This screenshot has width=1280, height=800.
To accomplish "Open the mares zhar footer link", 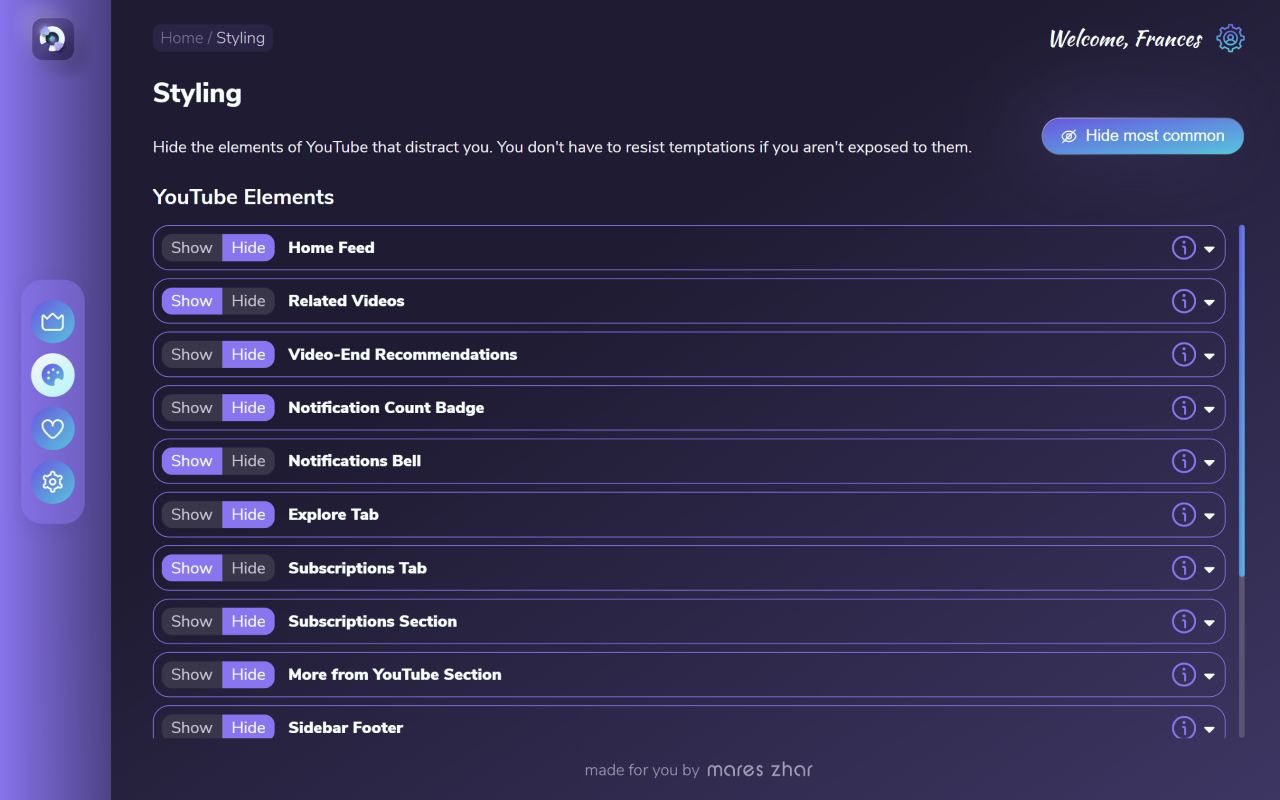I will tap(760, 770).
